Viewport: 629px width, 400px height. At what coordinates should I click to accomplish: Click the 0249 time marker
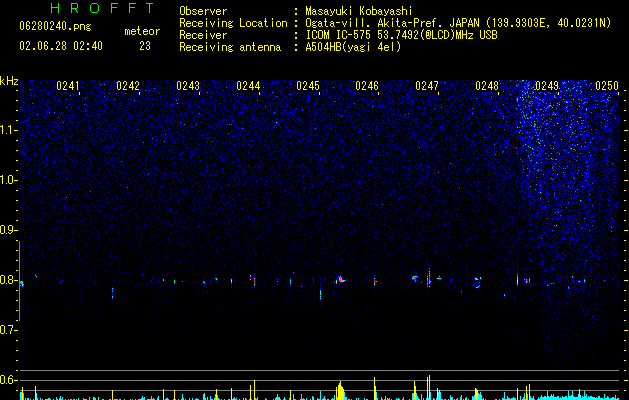pos(547,86)
